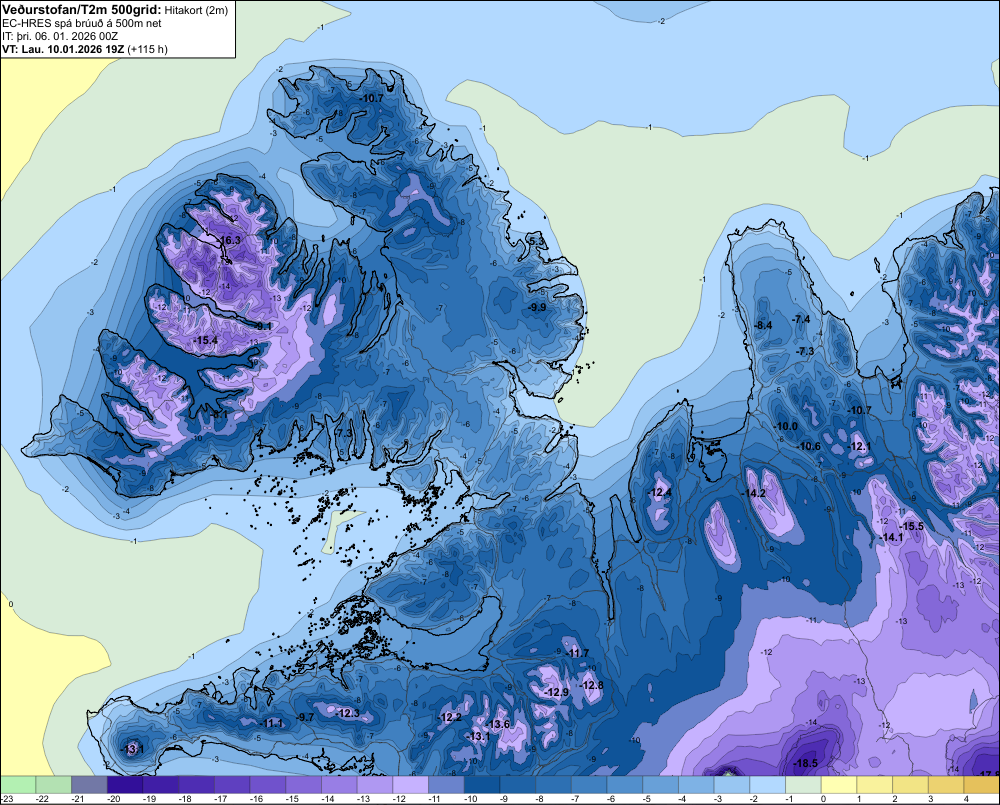Click the -14.2 temperature value
Image resolution: width=1000 pixels, height=805 pixels.
pyautogui.click(x=753, y=493)
